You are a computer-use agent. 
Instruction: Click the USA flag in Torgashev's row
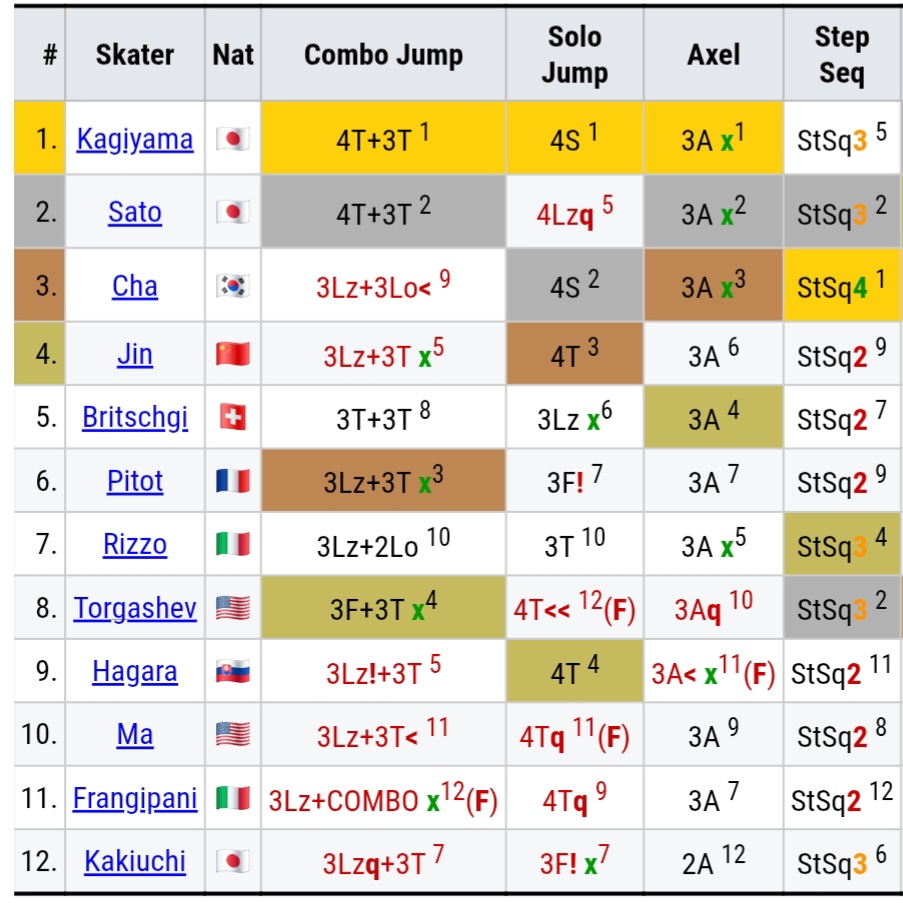(233, 608)
